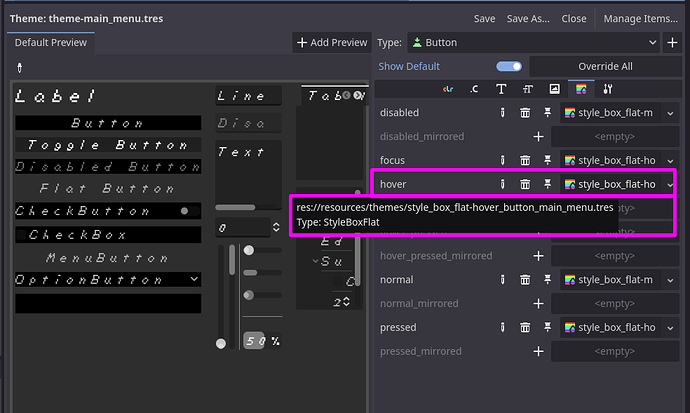The height and width of the screenshot is (413, 690).
Task: Toggle the Show Default switch
Action: click(x=509, y=66)
